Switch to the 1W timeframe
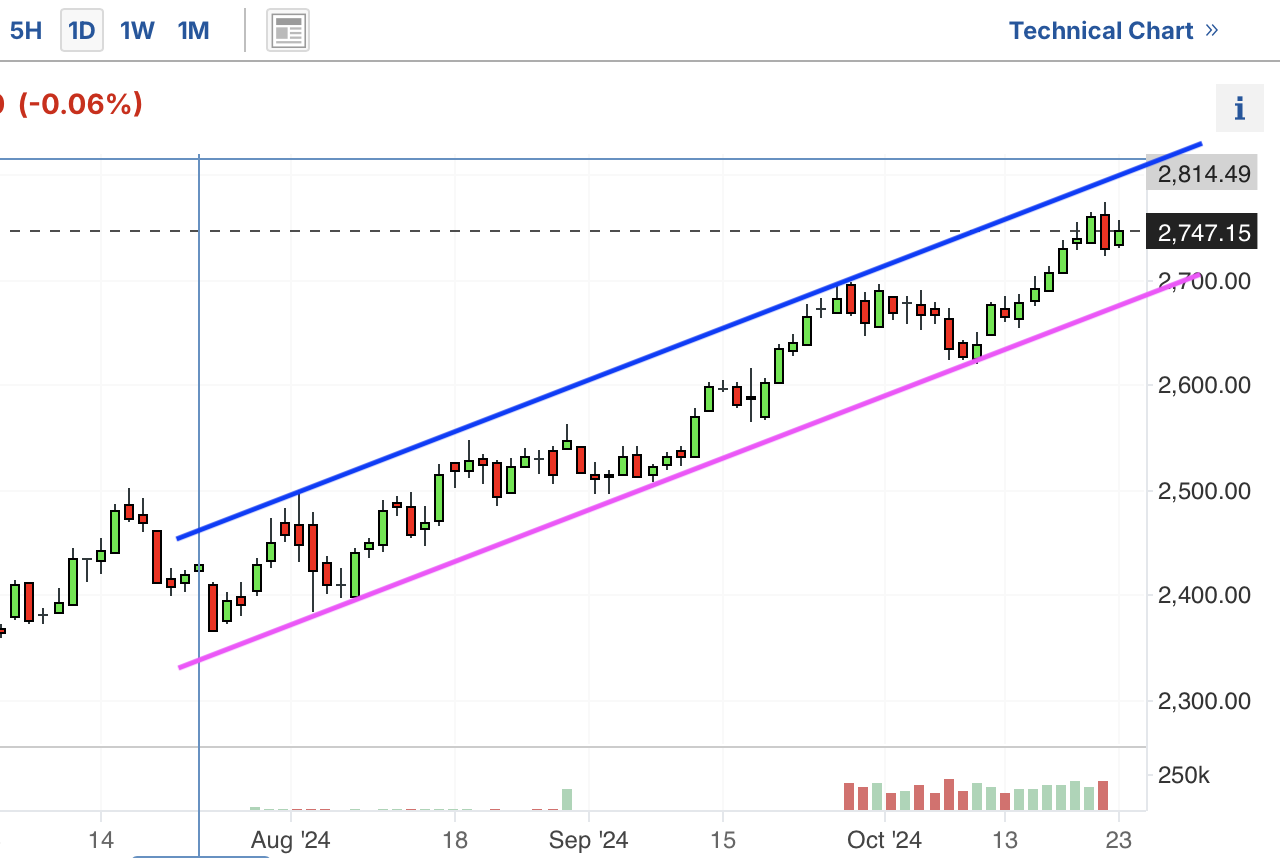 coord(137,30)
